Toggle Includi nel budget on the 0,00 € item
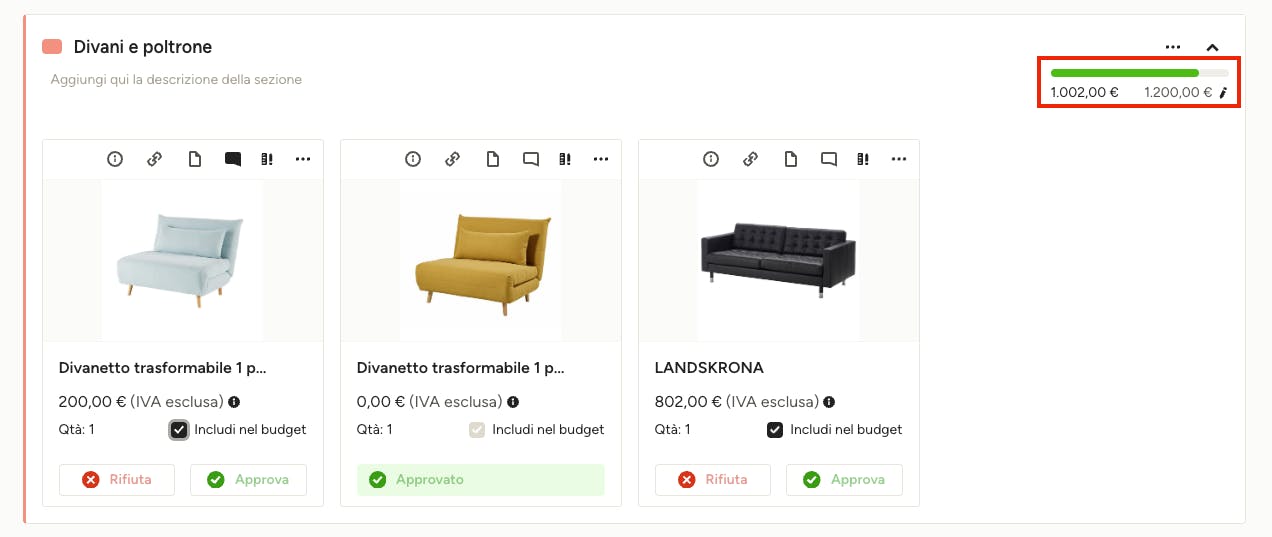This screenshot has width=1272, height=537. click(477, 430)
